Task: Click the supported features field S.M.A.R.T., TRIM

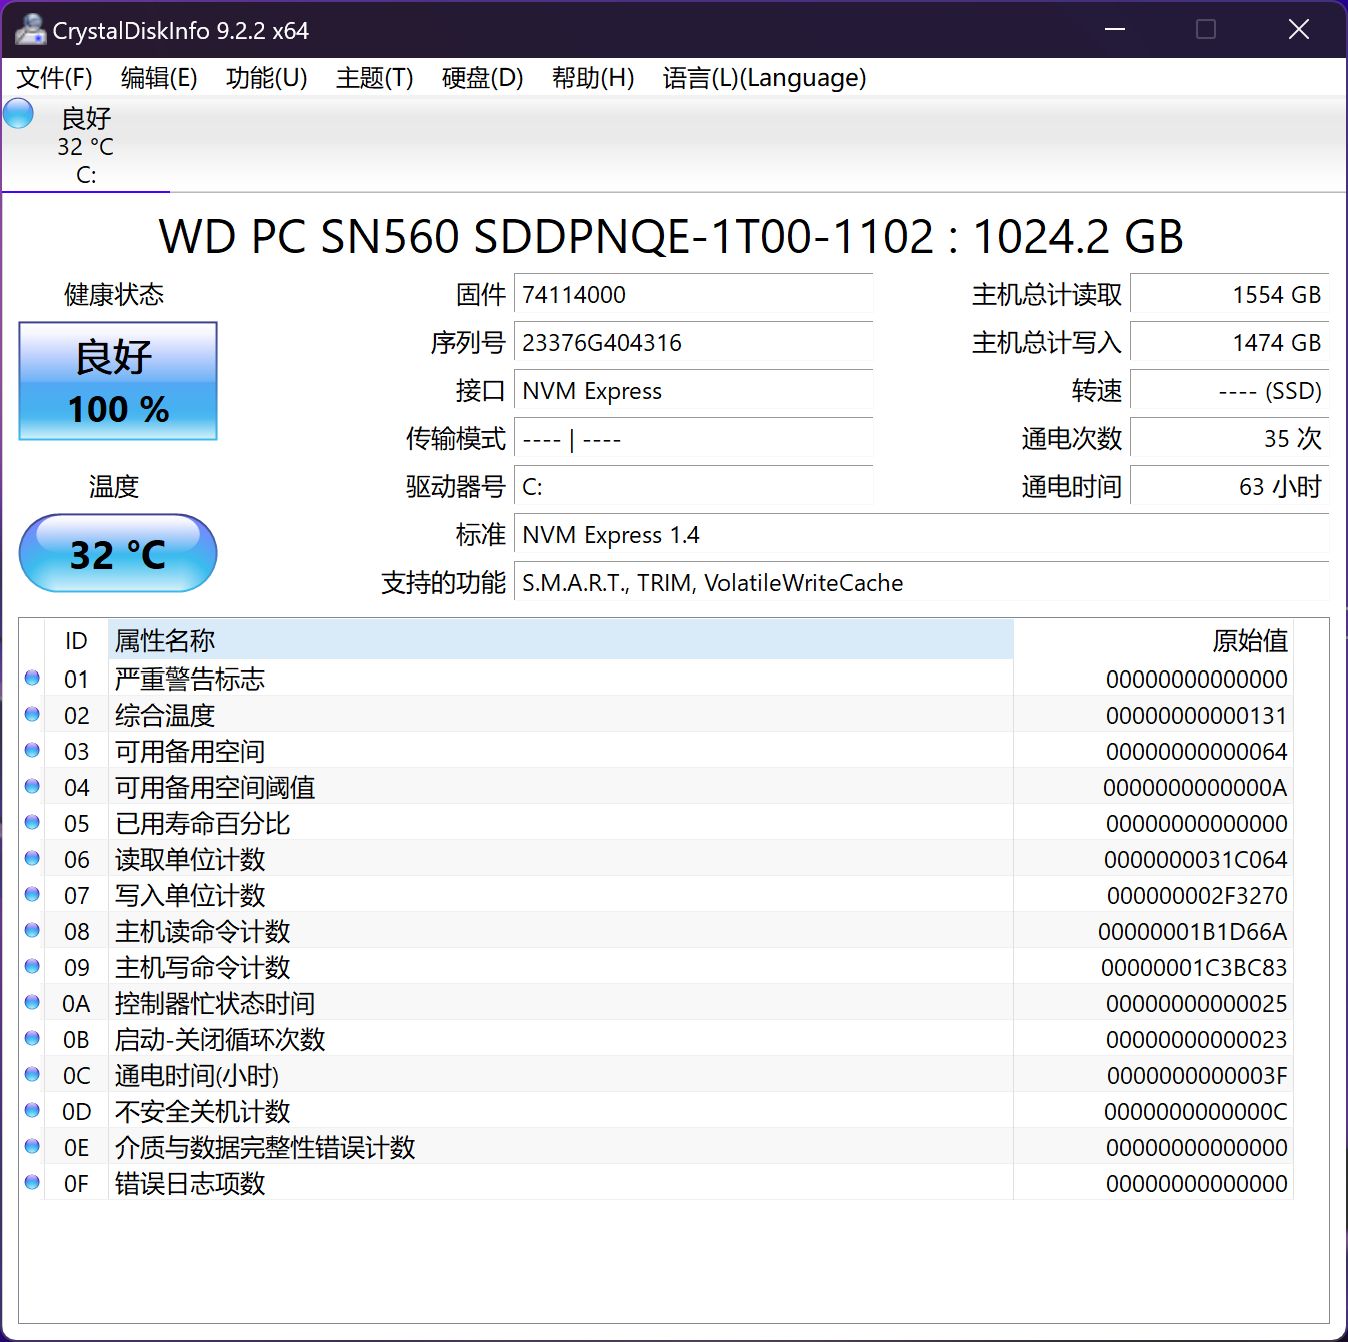Action: tap(921, 583)
